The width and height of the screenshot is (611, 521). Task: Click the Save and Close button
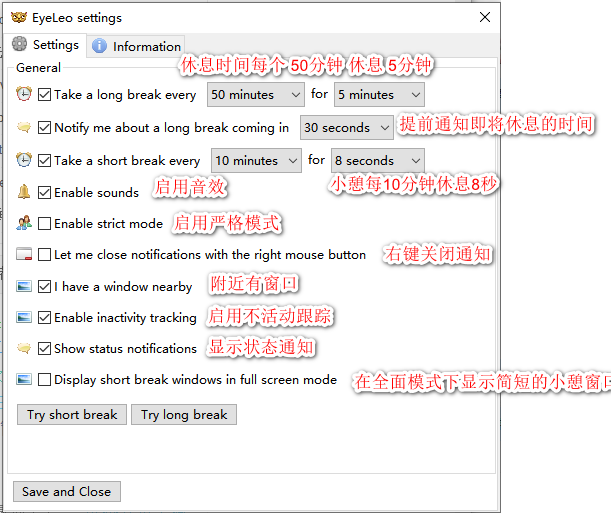[x=67, y=491]
